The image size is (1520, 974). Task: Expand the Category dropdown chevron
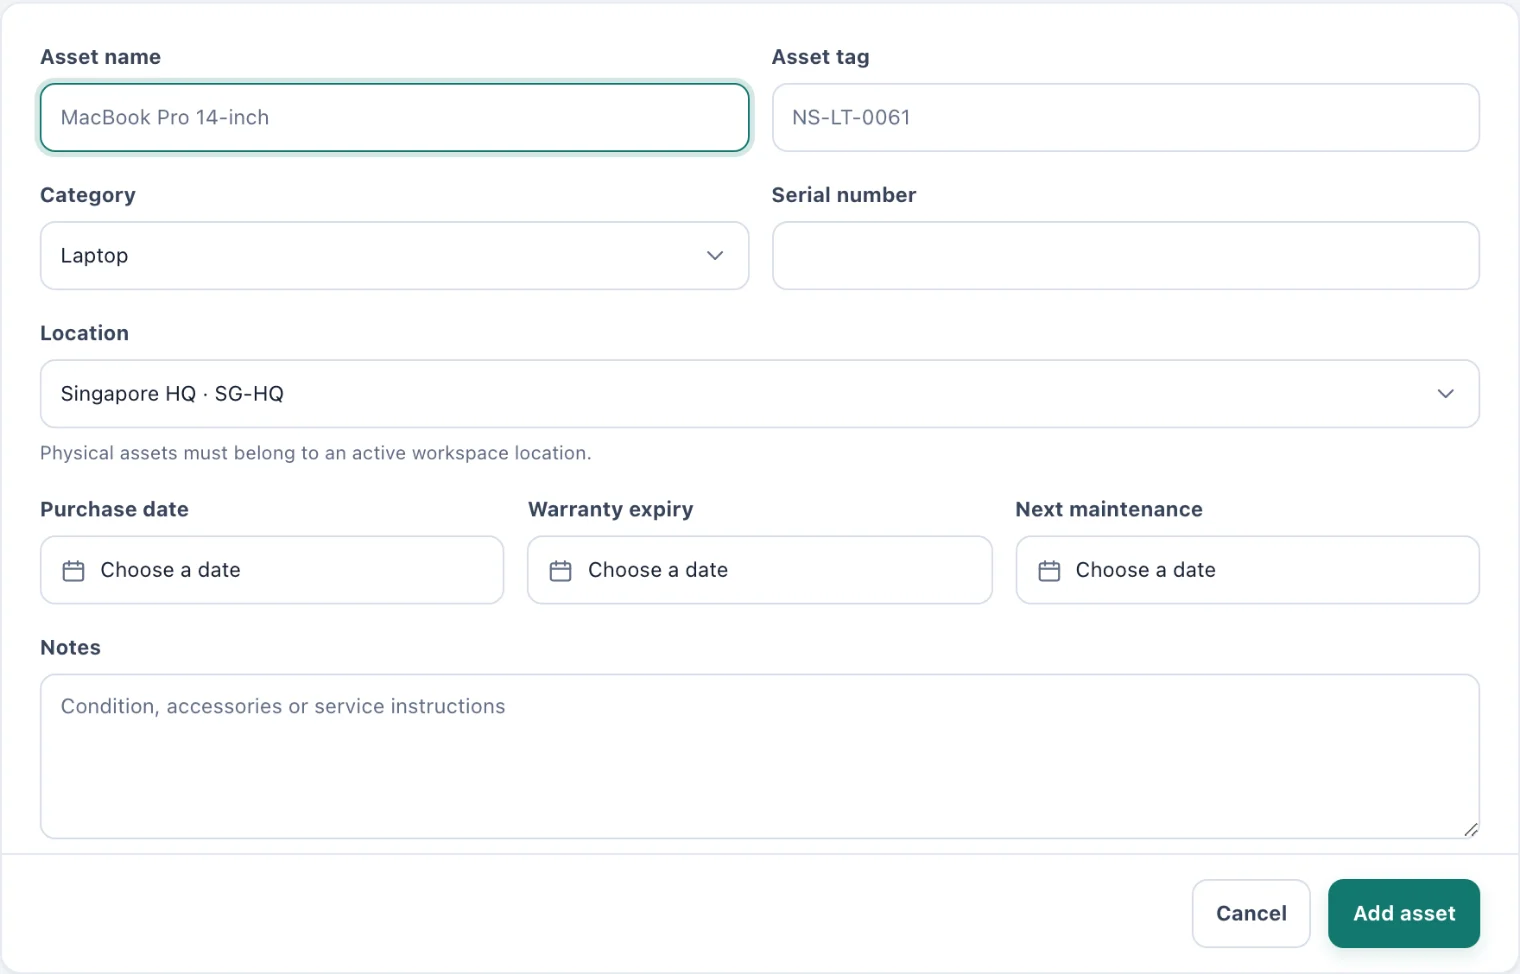coord(715,256)
